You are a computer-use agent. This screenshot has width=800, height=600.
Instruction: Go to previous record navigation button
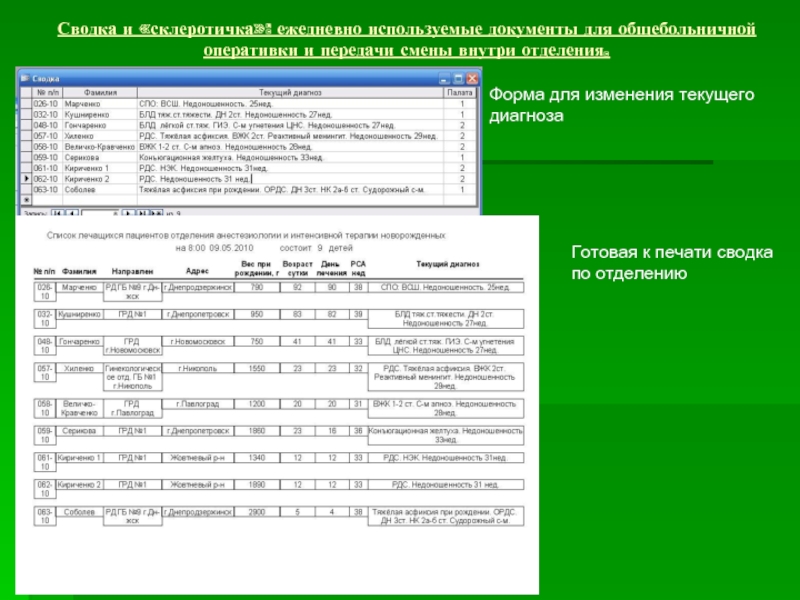click(72, 213)
